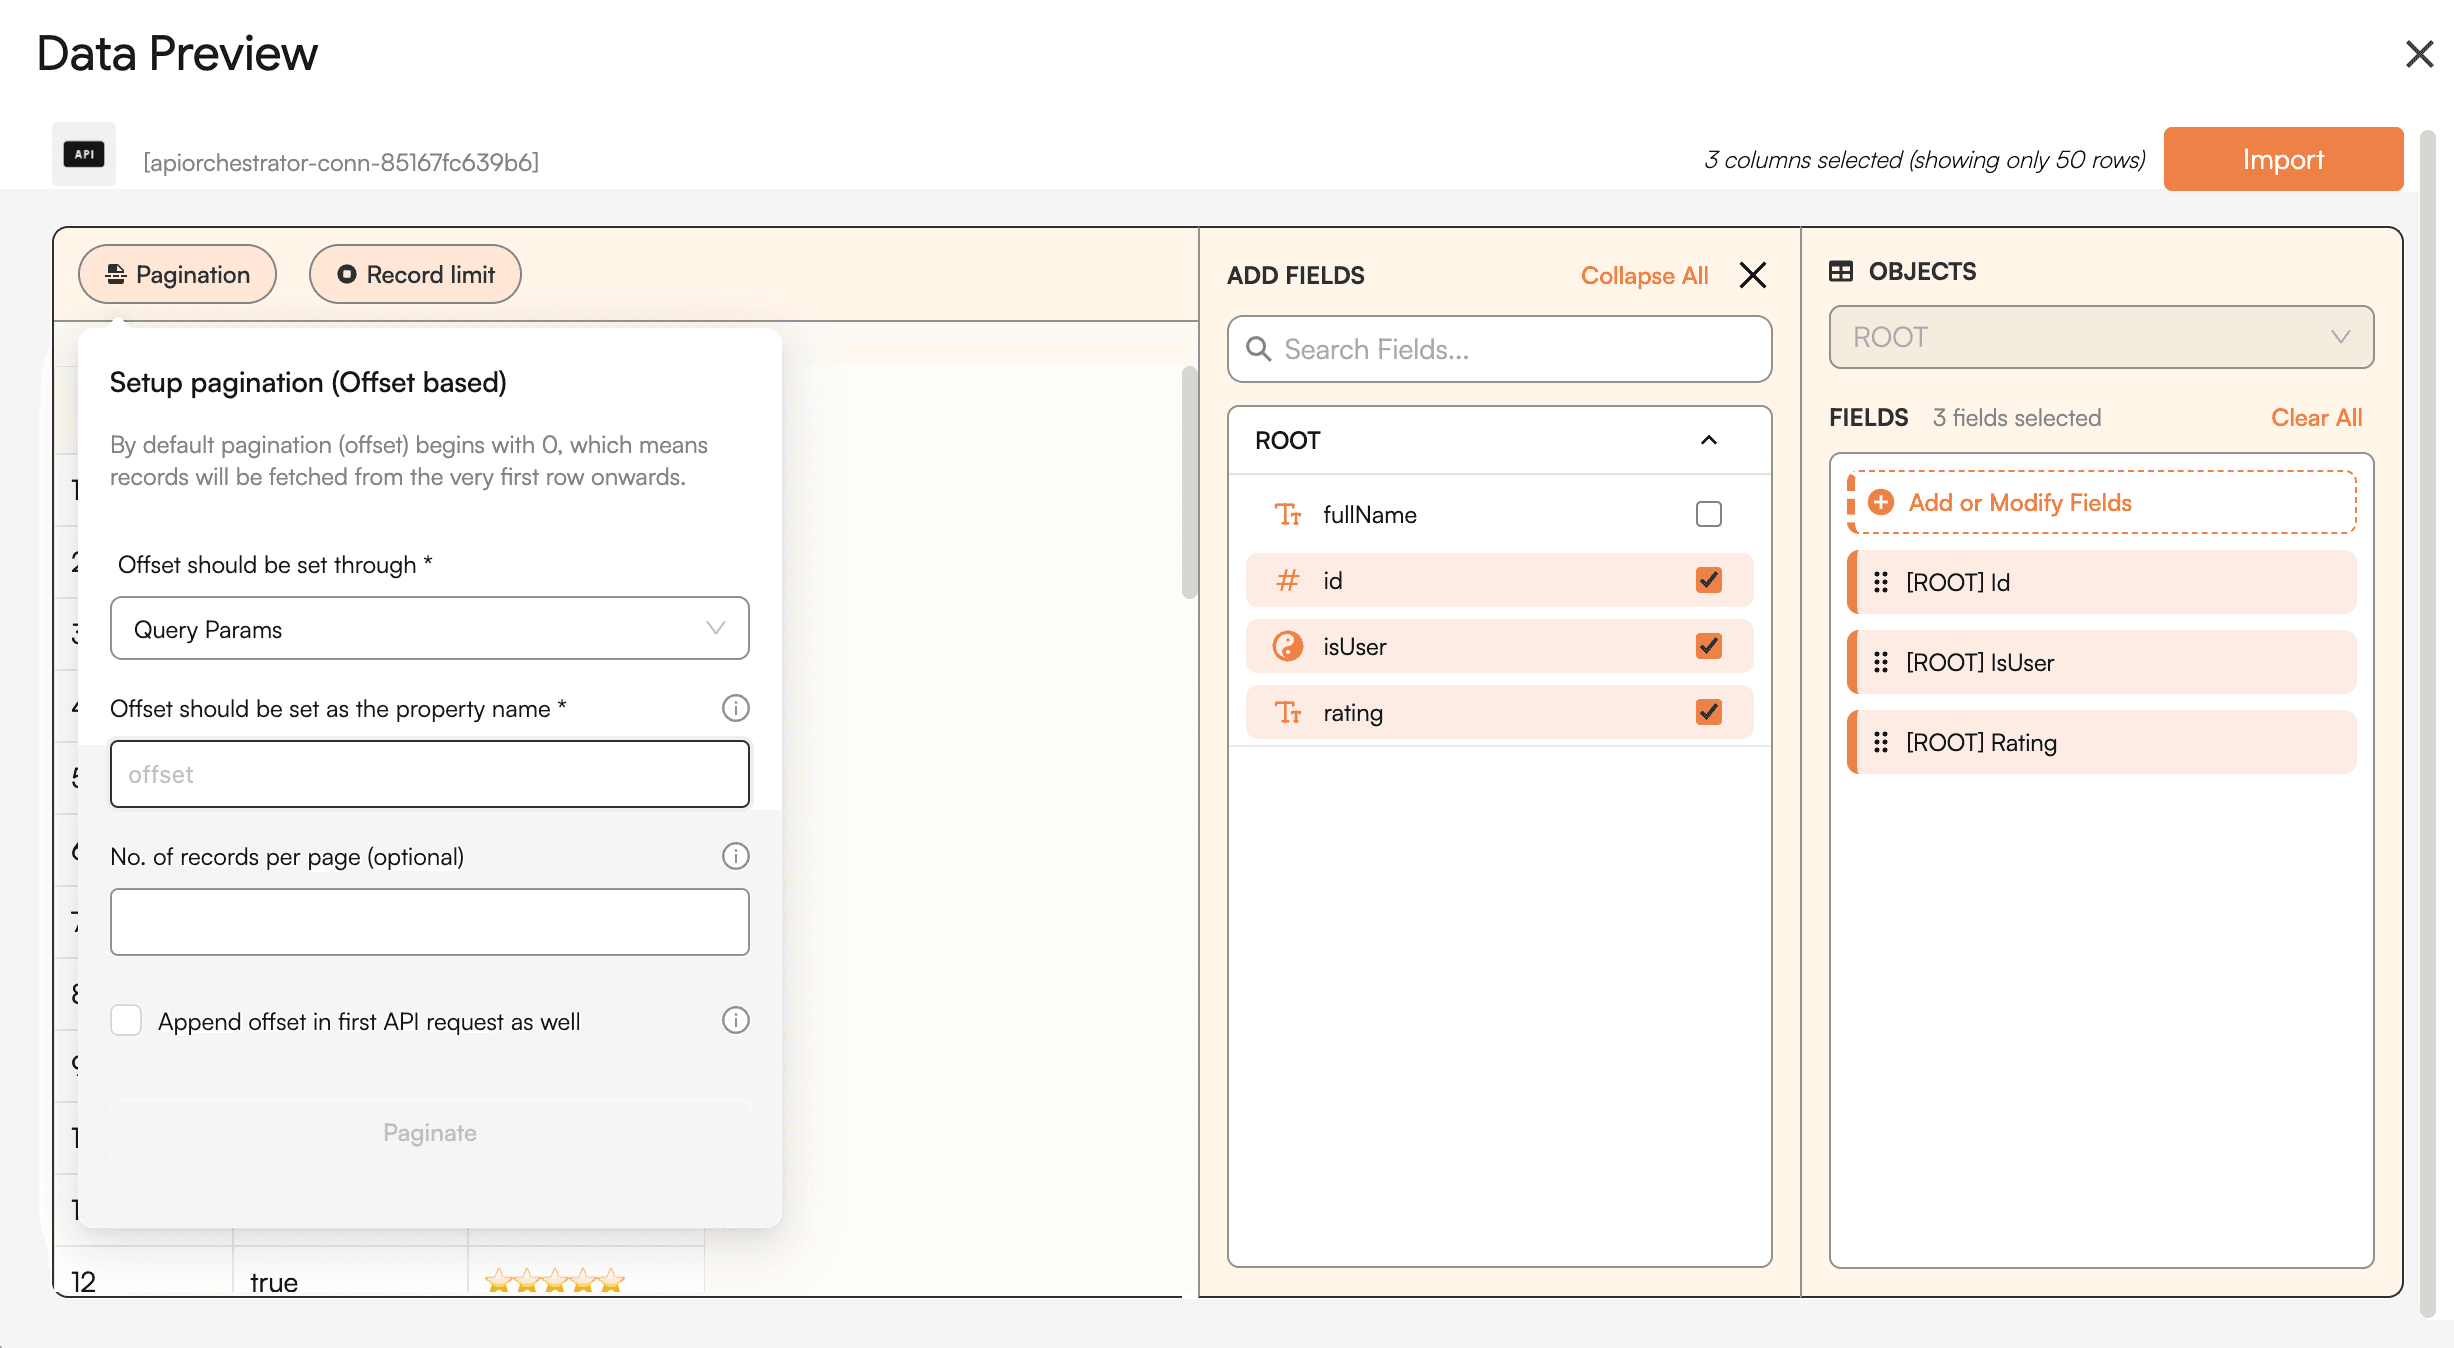Click the Pagination tab button
The image size is (2454, 1348).
coord(178,274)
